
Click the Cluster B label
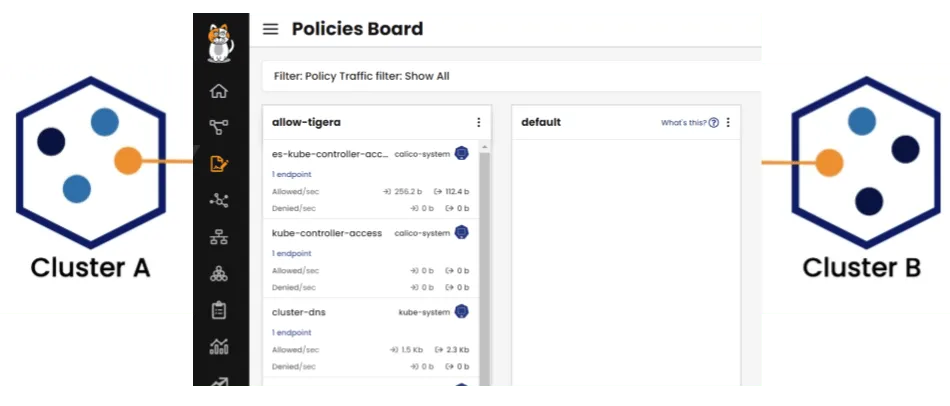(x=862, y=267)
